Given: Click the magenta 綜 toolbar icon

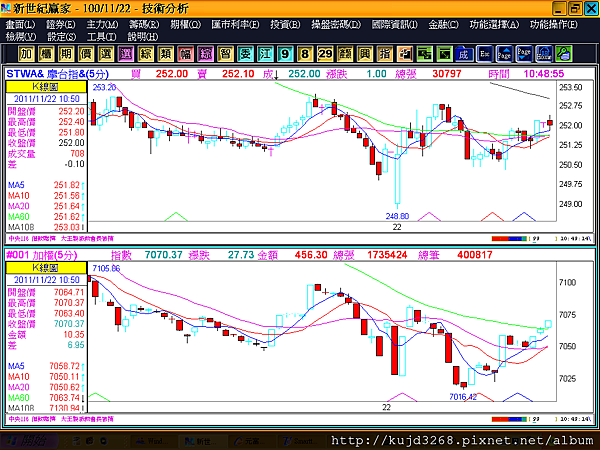Looking at the screenshot, I should click(x=205, y=54).
